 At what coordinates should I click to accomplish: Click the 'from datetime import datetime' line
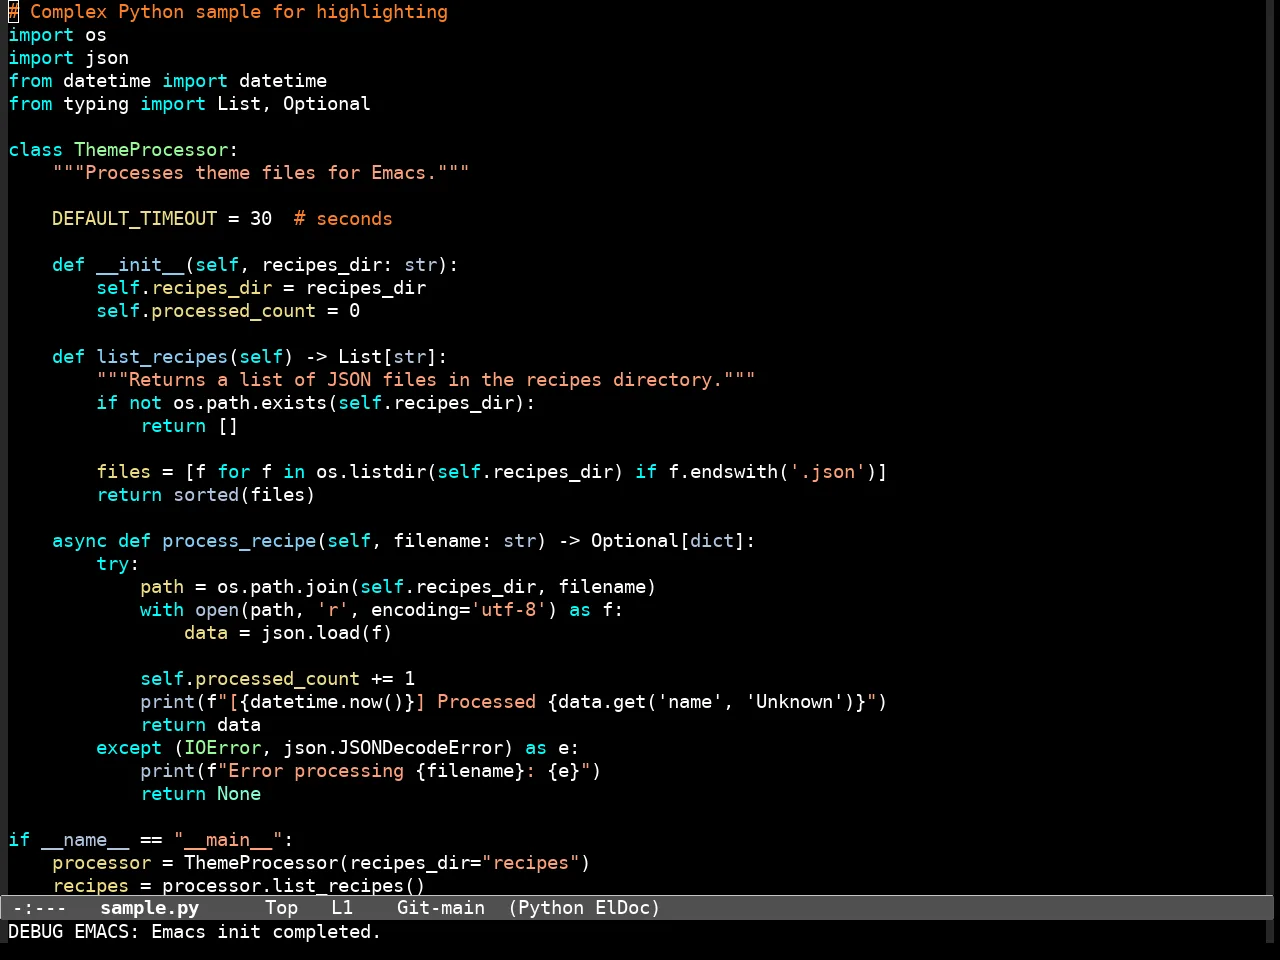click(167, 81)
